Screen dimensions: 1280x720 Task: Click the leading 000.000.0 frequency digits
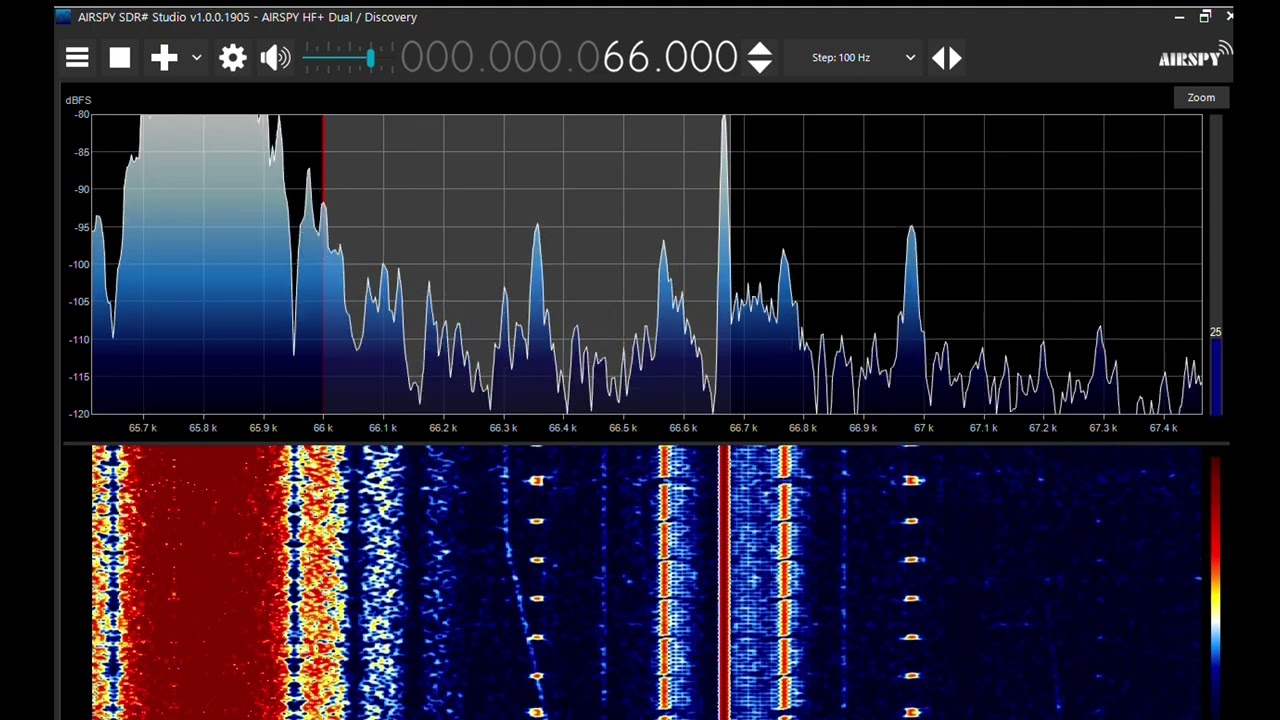coord(499,58)
